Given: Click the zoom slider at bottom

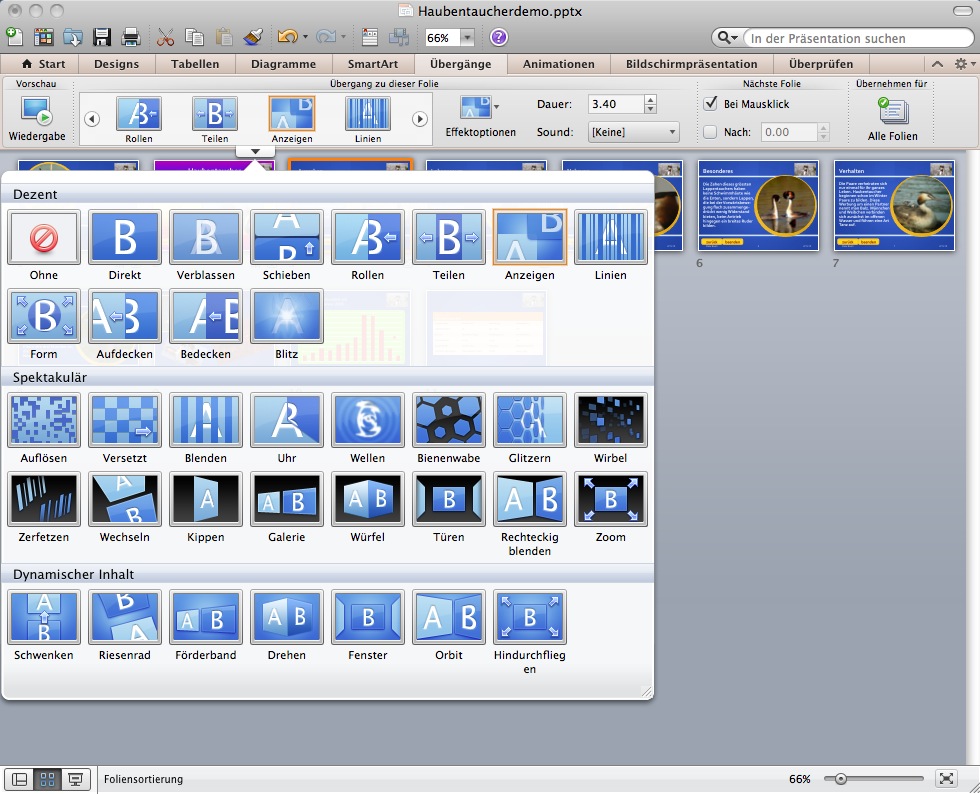Looking at the screenshot, I should 841,779.
